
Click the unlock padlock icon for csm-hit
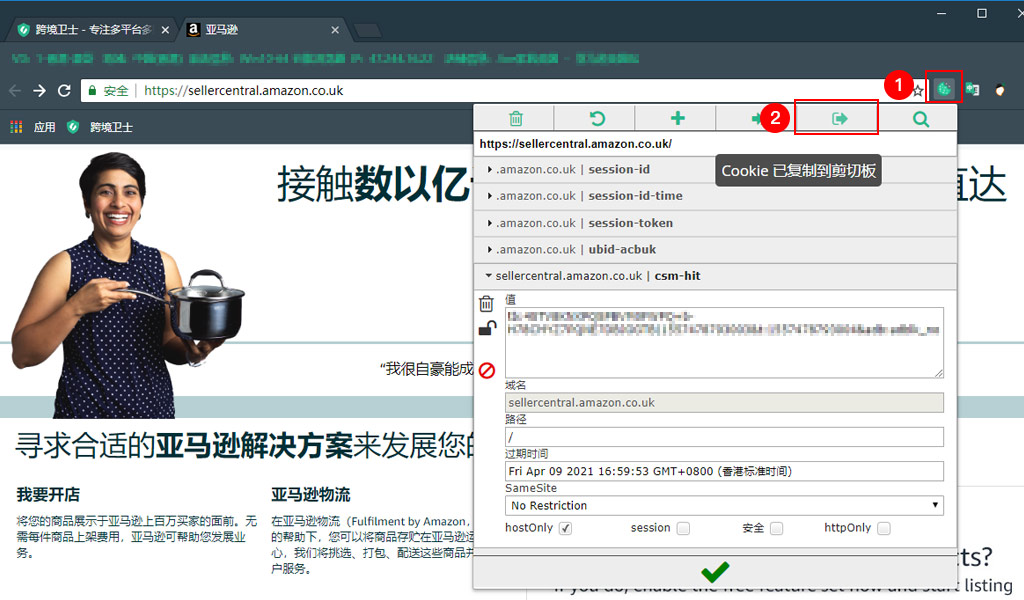[487, 328]
